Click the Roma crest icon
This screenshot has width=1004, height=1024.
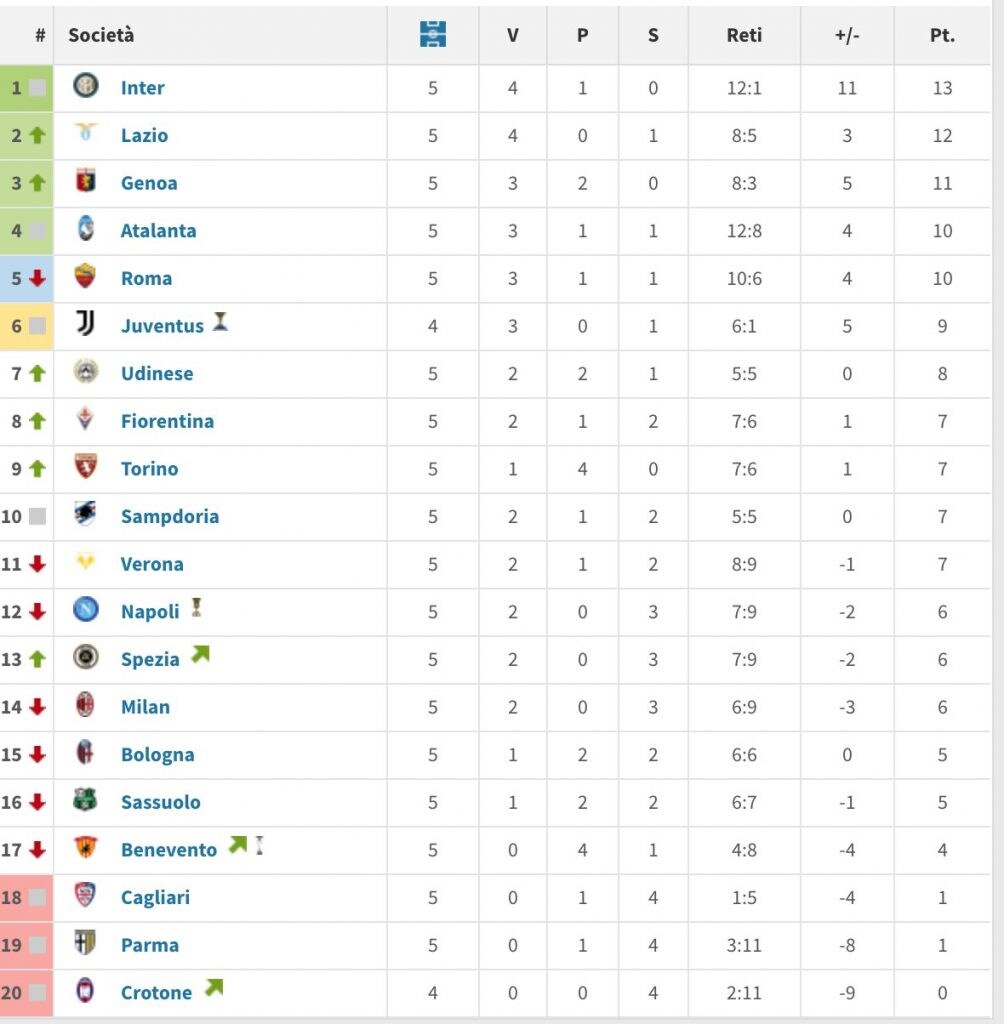[86, 276]
